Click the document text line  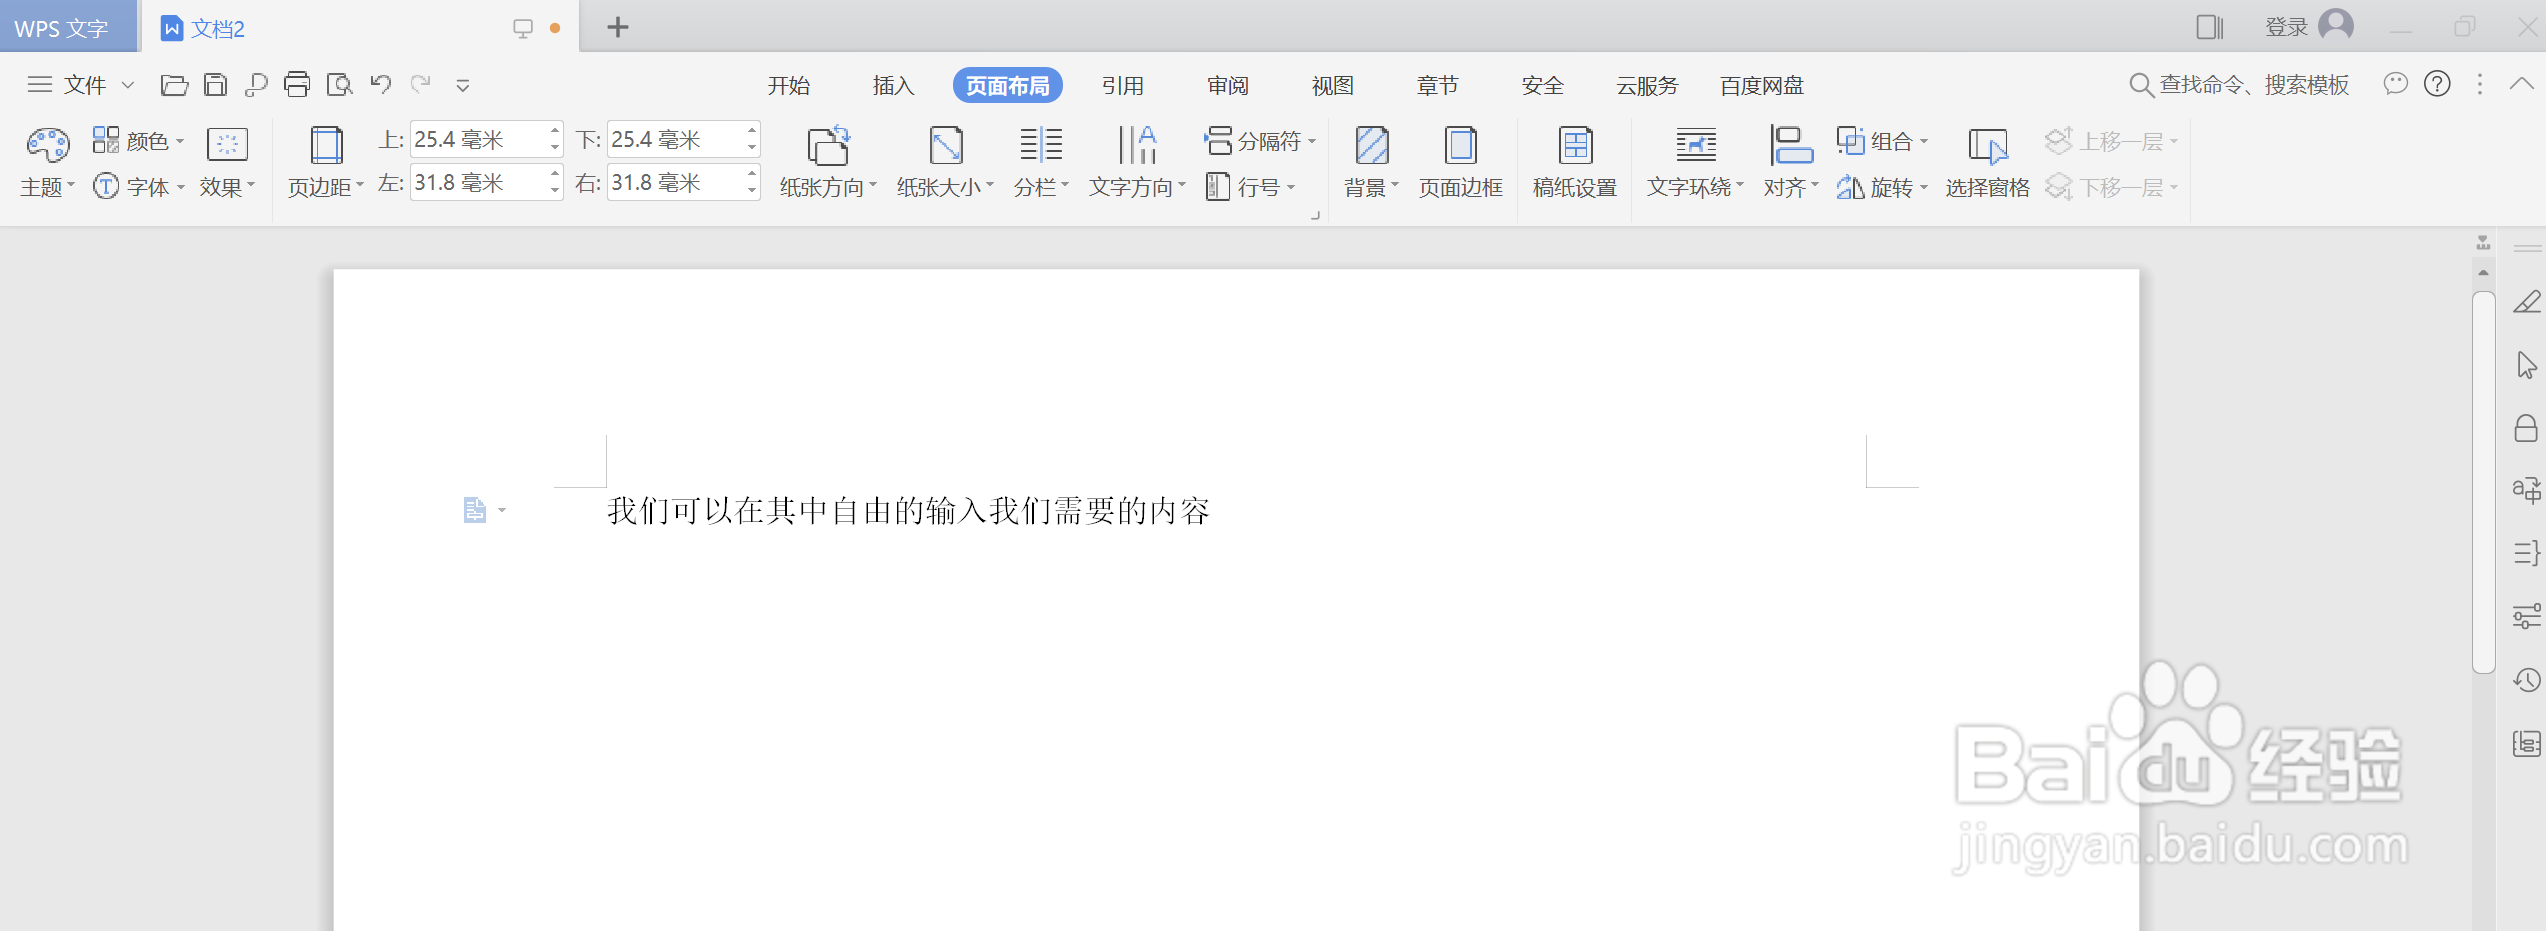(908, 511)
